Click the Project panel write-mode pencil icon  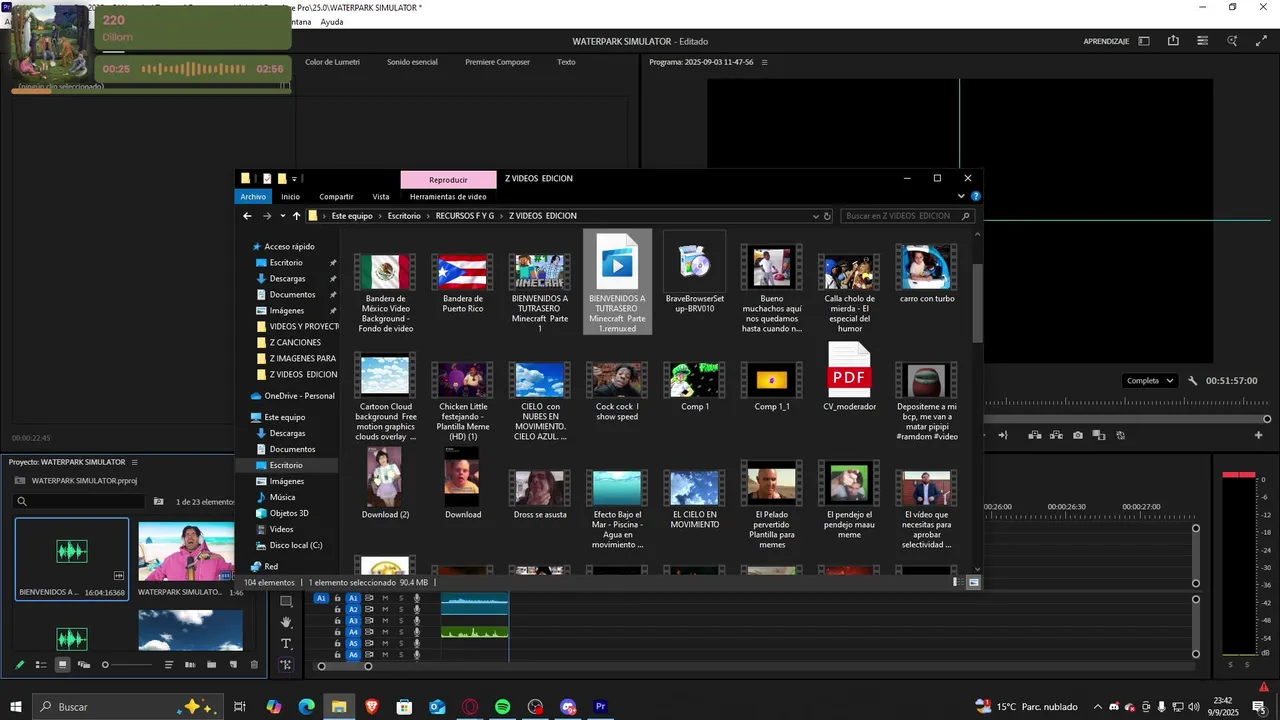pyautogui.click(x=19, y=665)
